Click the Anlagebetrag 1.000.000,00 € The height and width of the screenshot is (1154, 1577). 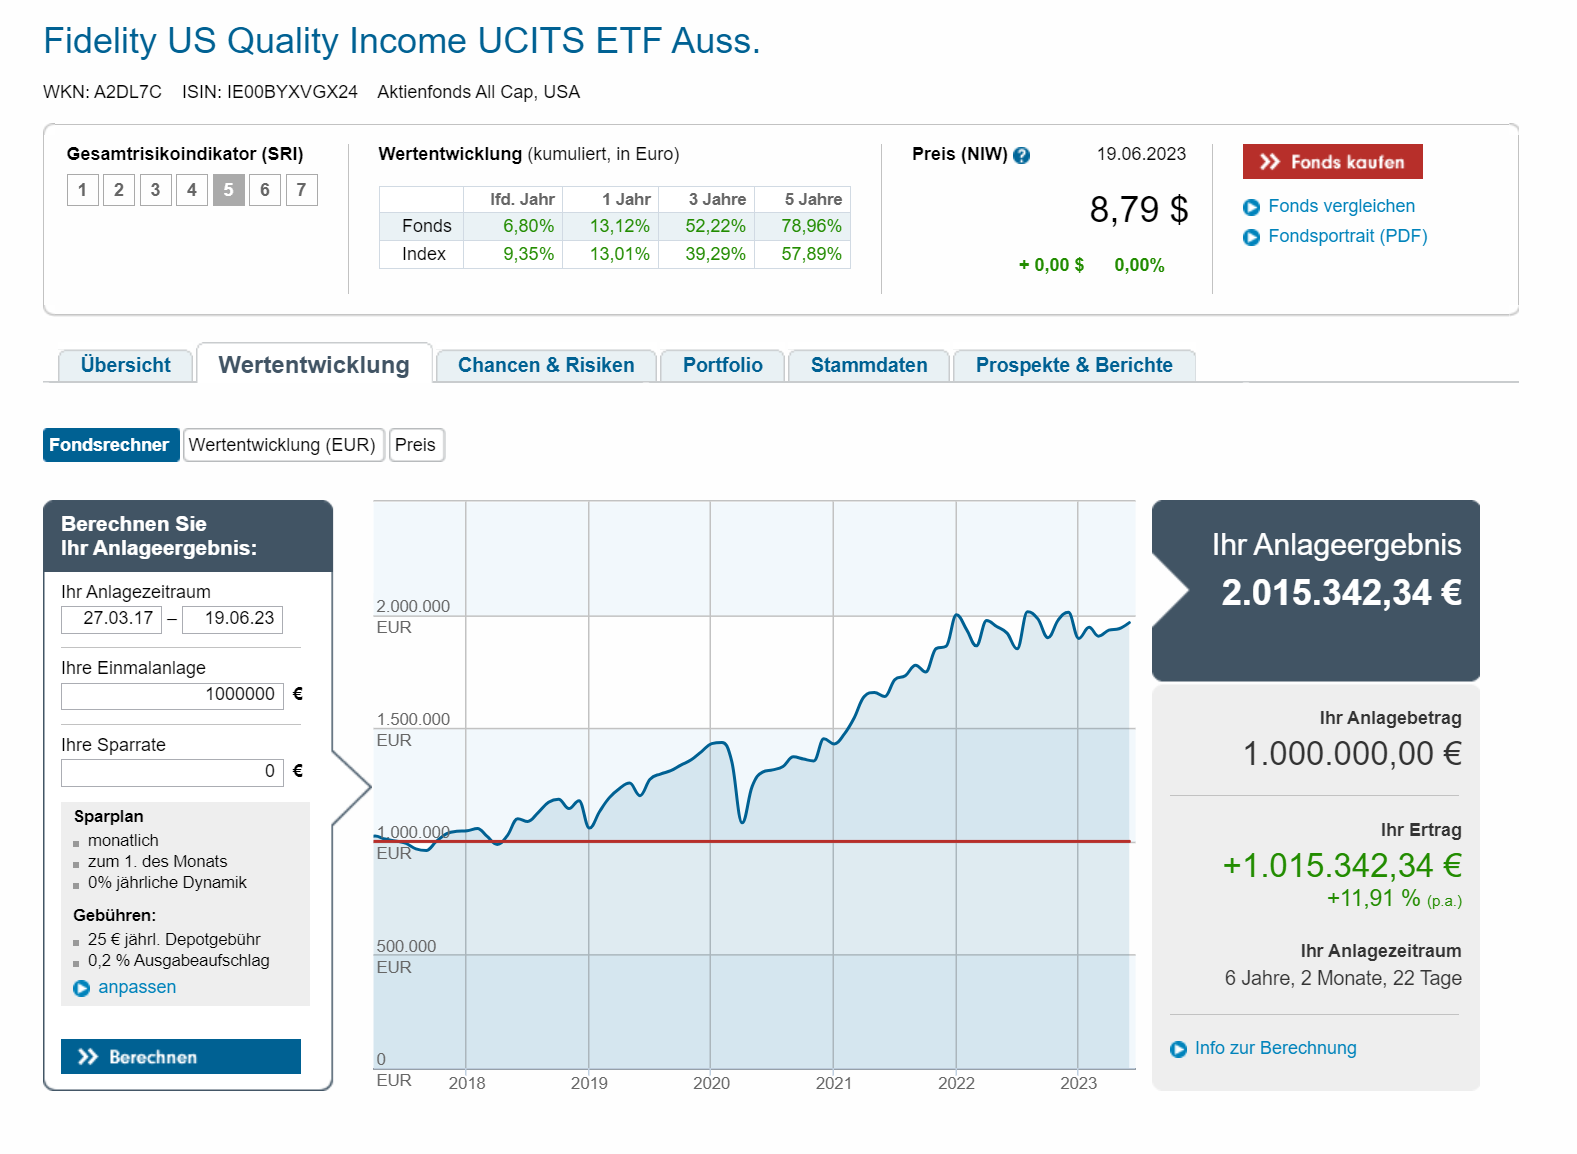pyautogui.click(x=1352, y=753)
